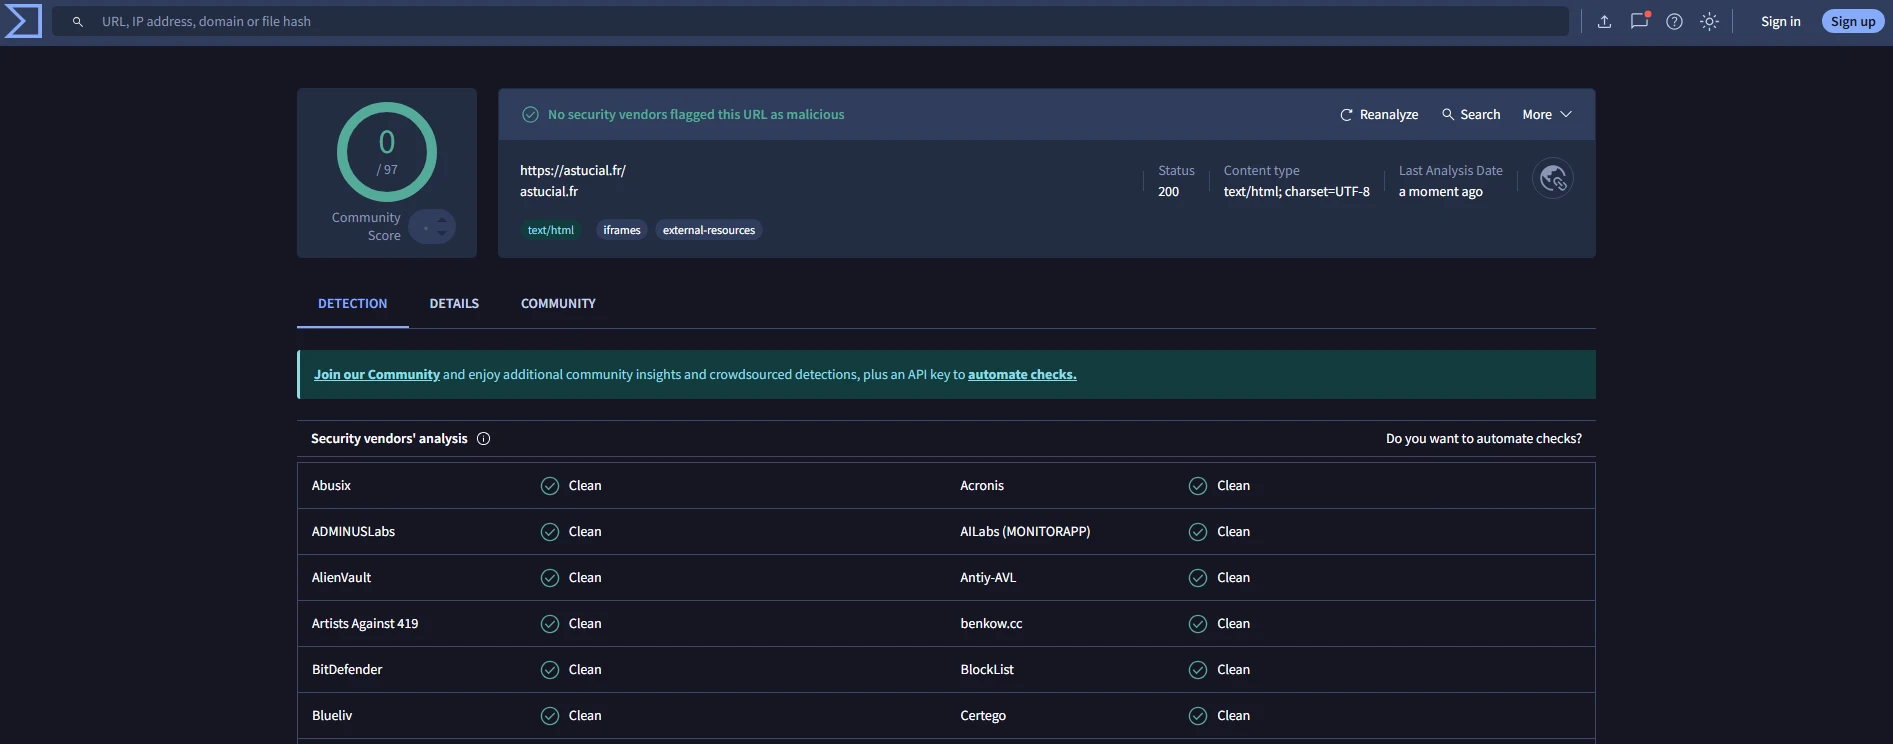Click the Sign up button
The width and height of the screenshot is (1893, 744).
[1853, 21]
